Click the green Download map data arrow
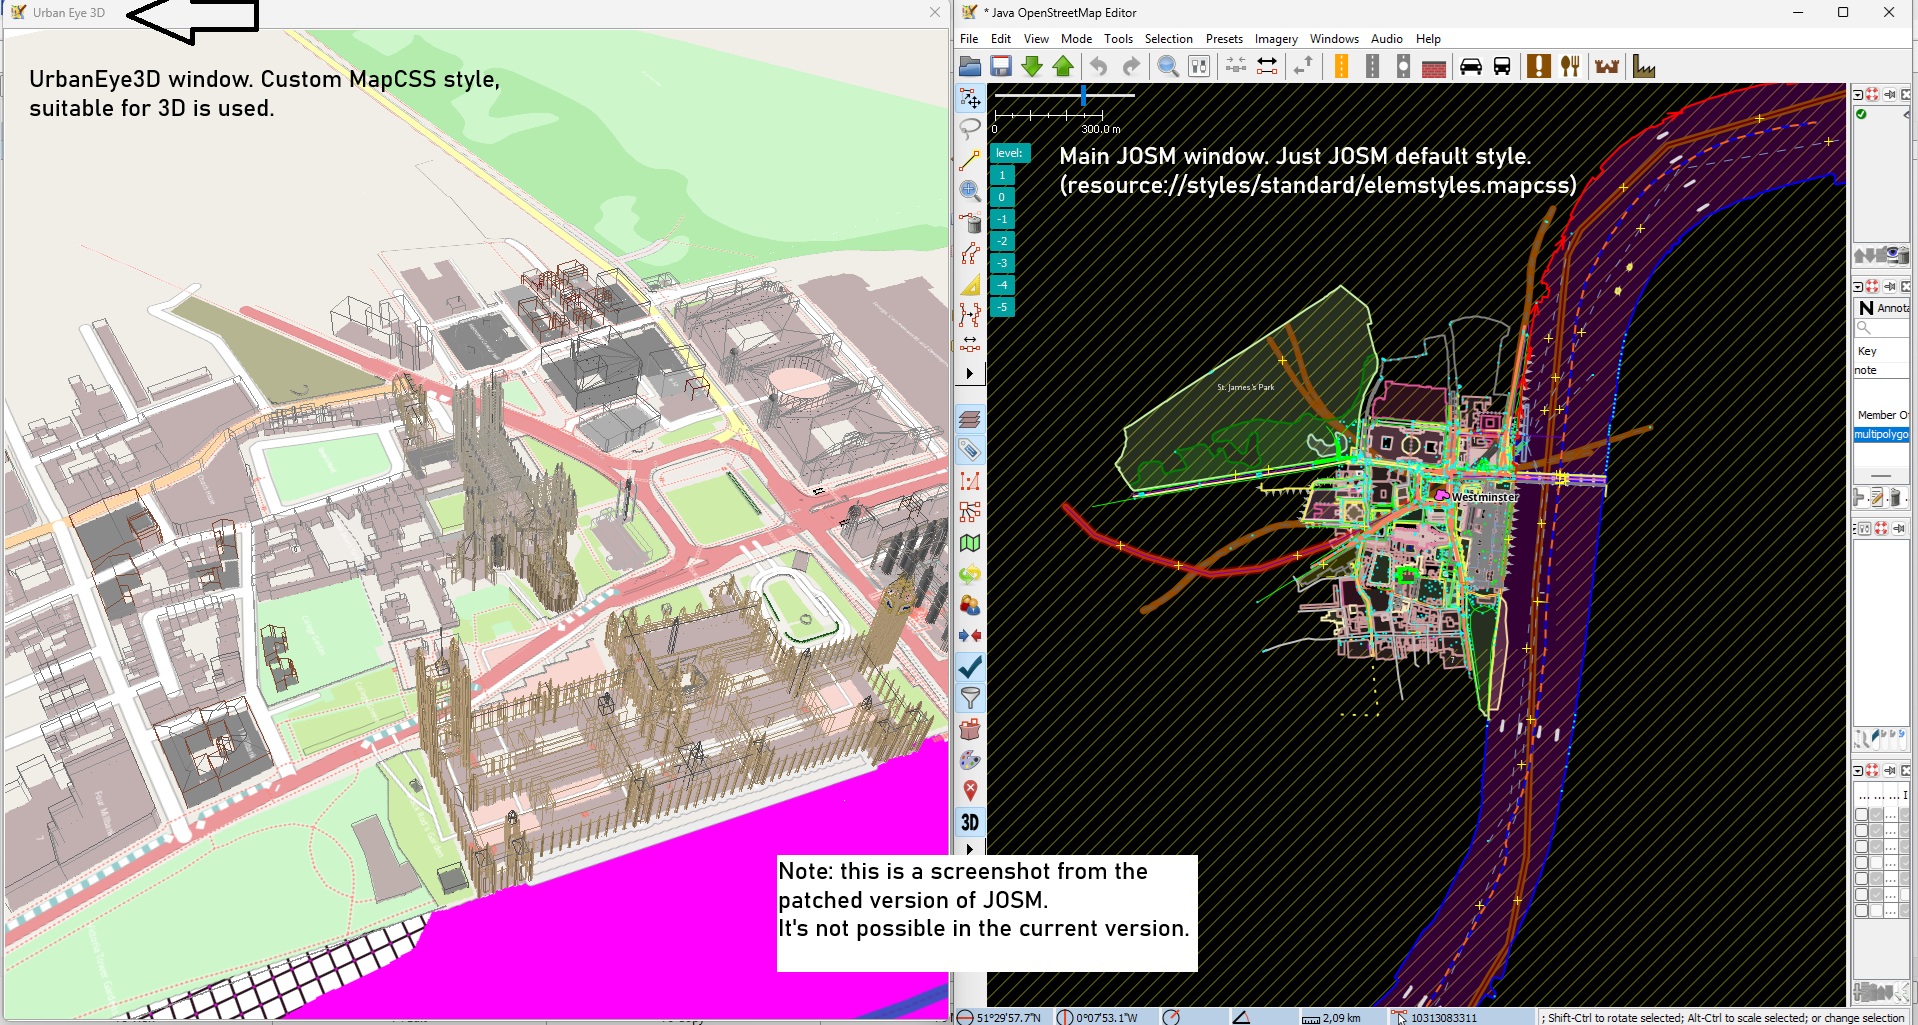Screen dimensions: 1918x1025 point(1032,67)
